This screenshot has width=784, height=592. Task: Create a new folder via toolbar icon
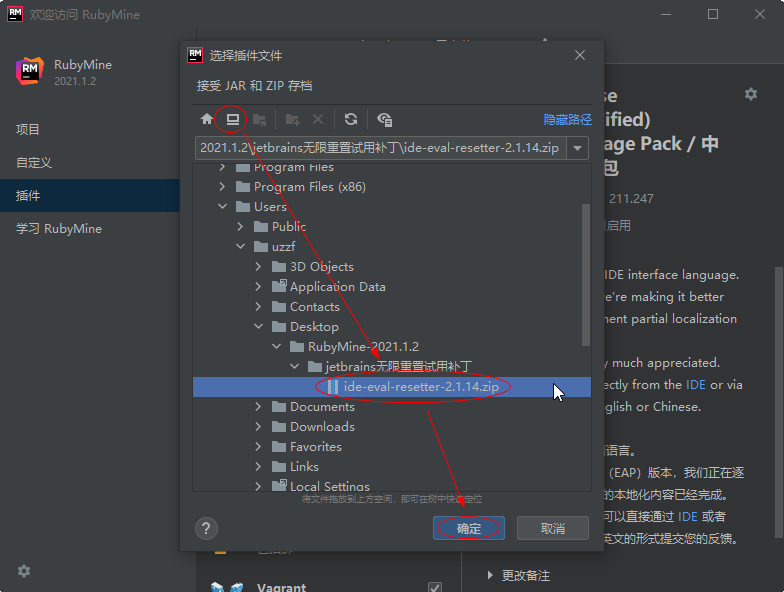click(292, 120)
